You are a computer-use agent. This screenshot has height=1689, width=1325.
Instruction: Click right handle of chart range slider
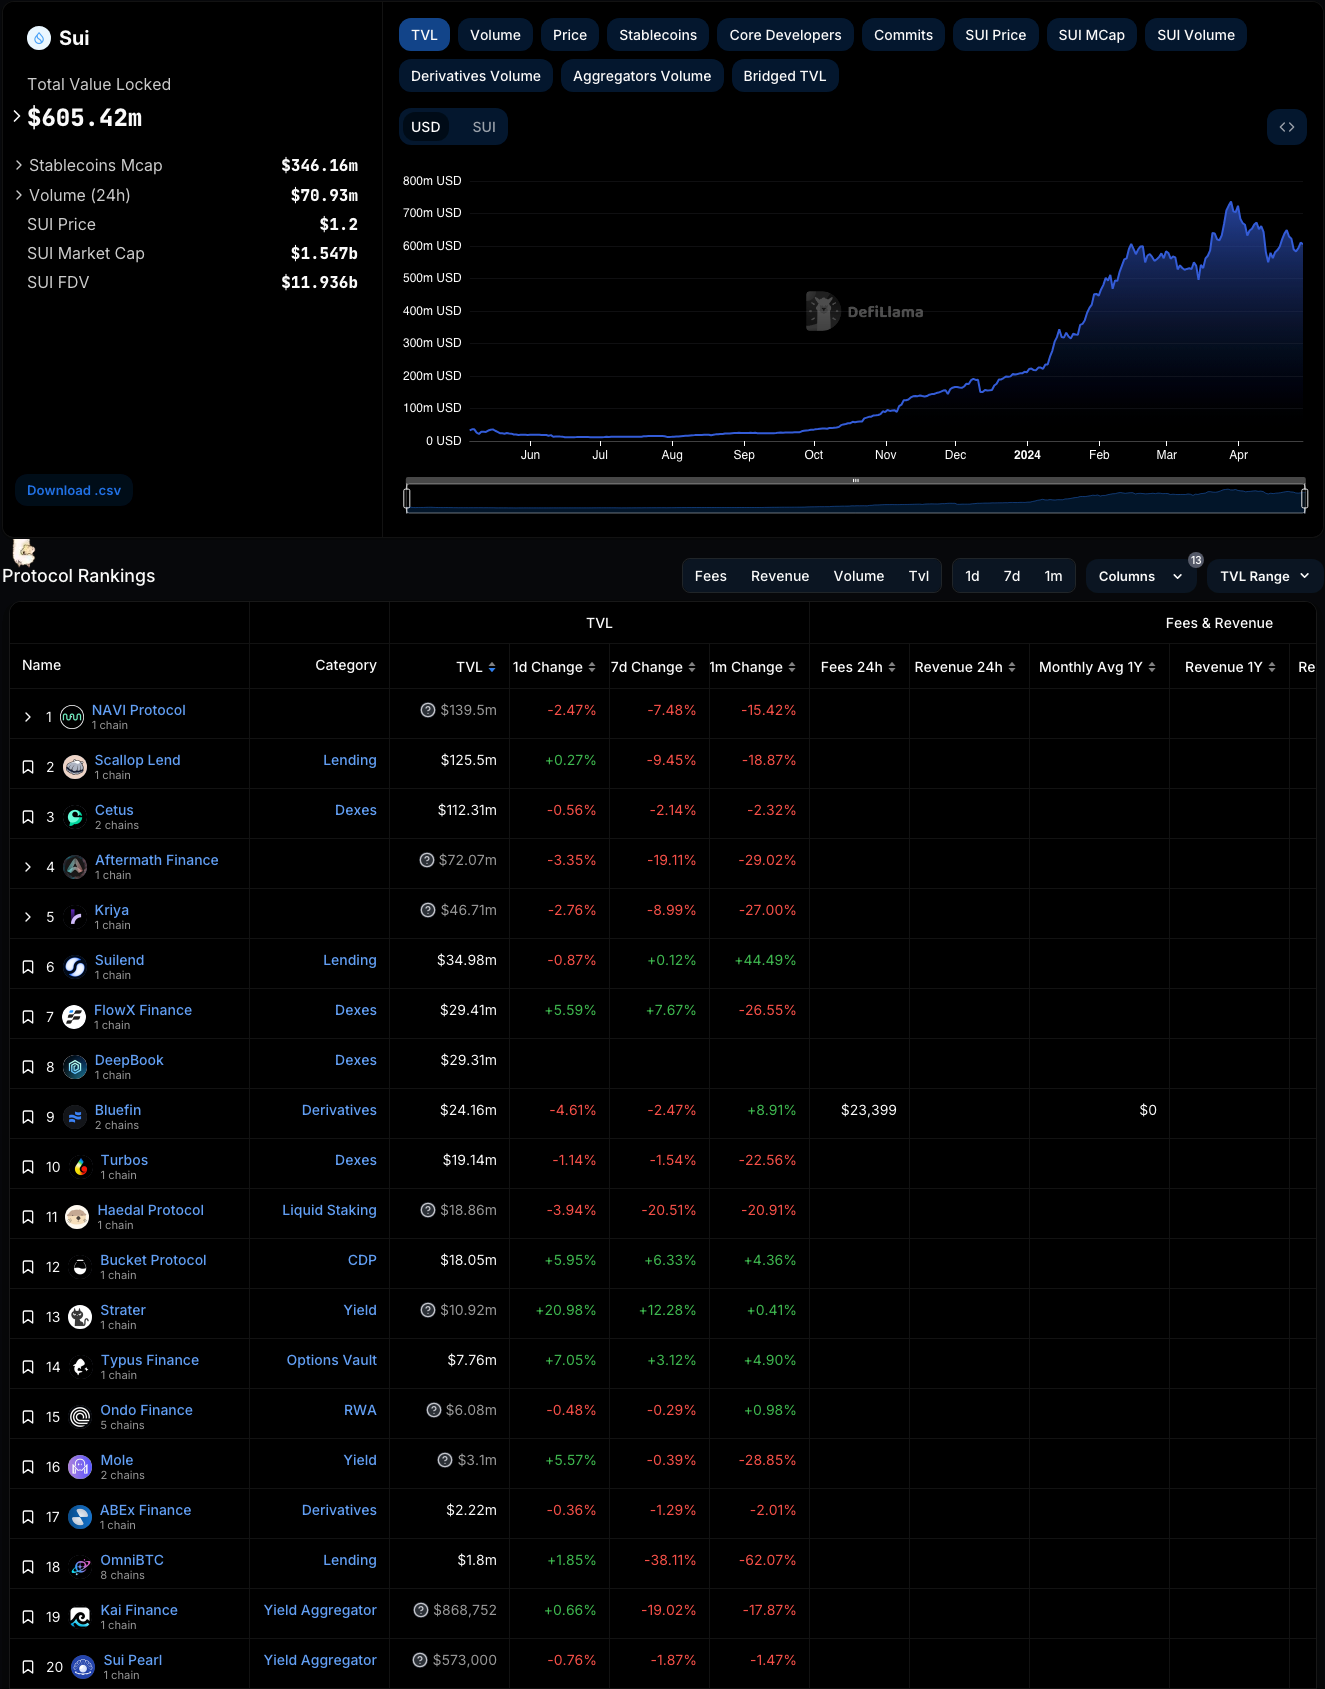pyautogui.click(x=1304, y=497)
